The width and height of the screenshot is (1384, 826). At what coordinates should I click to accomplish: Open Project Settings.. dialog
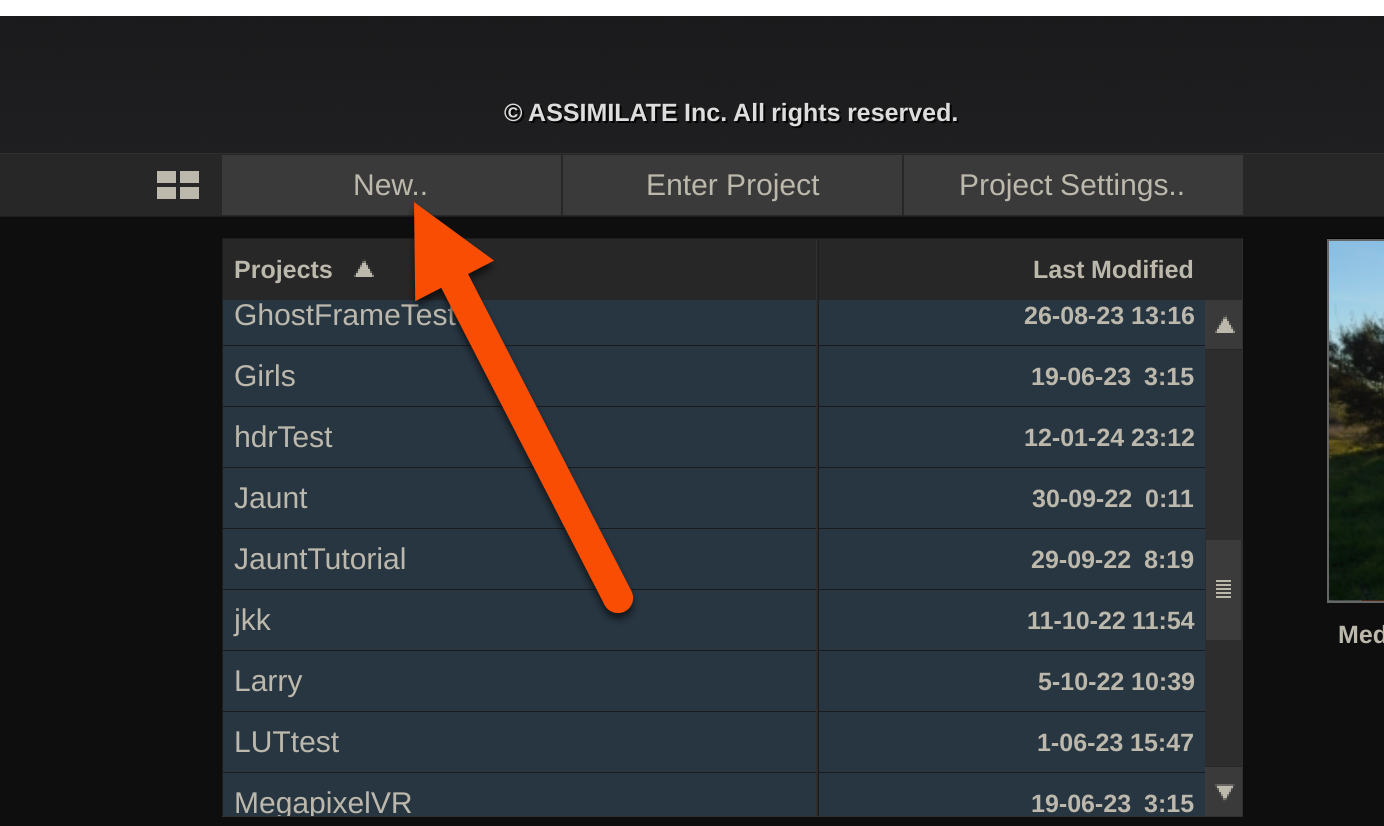coord(1072,185)
